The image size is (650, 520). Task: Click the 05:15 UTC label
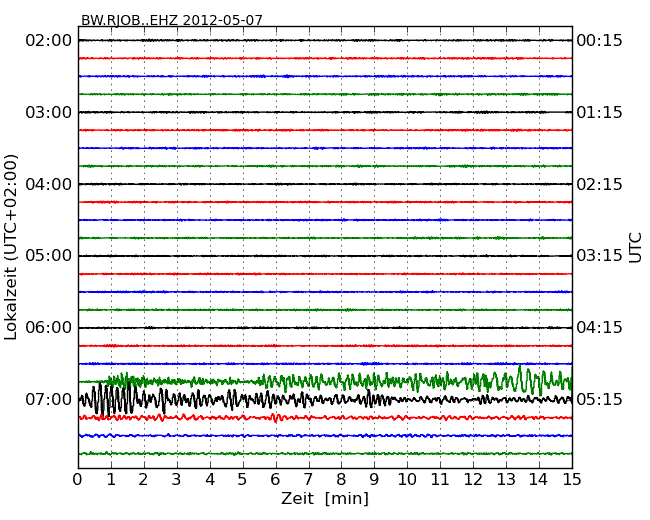coord(599,399)
